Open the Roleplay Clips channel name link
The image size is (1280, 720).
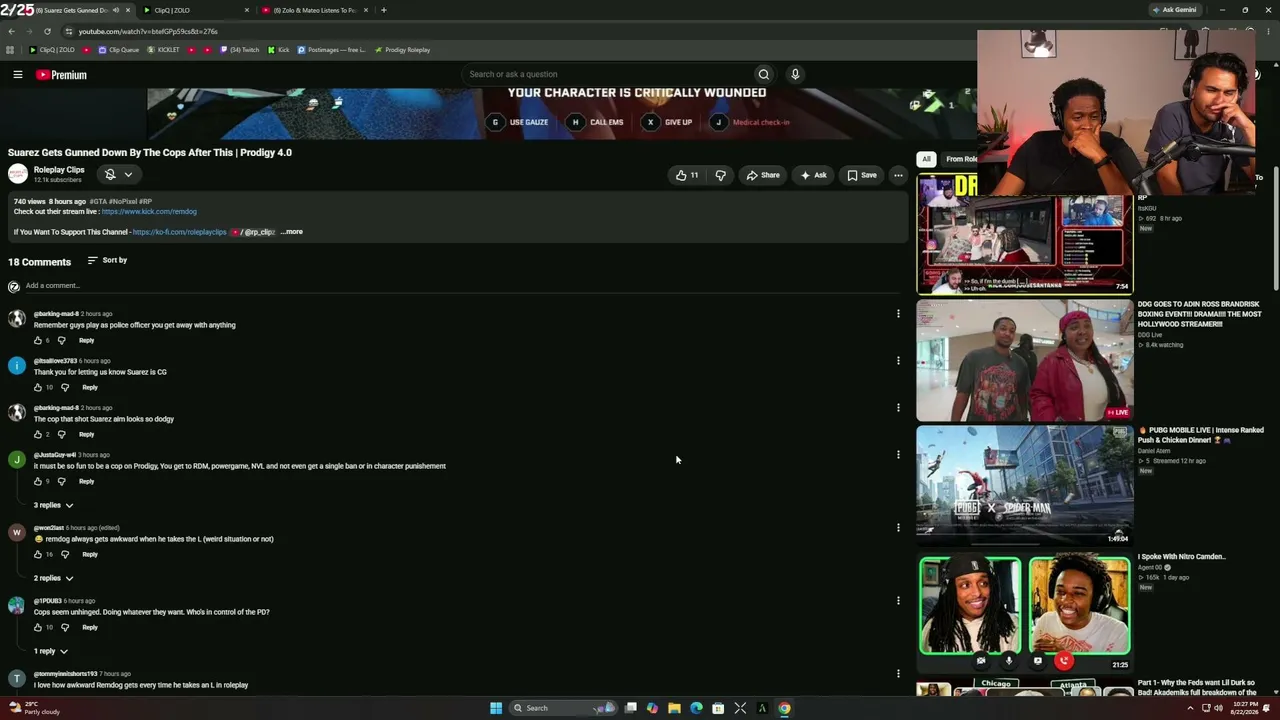point(59,170)
